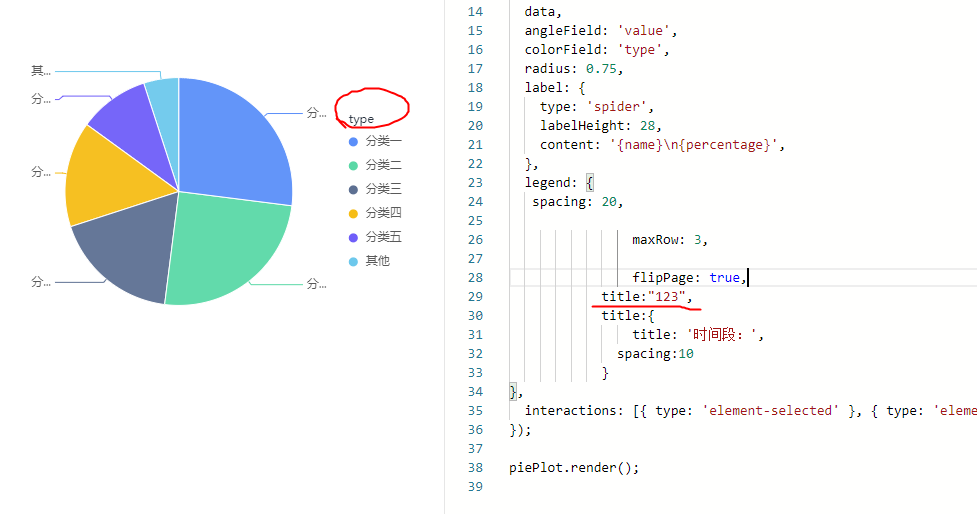977x514 pixels.
Task: Click the legend title 'type'
Action: tap(361, 119)
